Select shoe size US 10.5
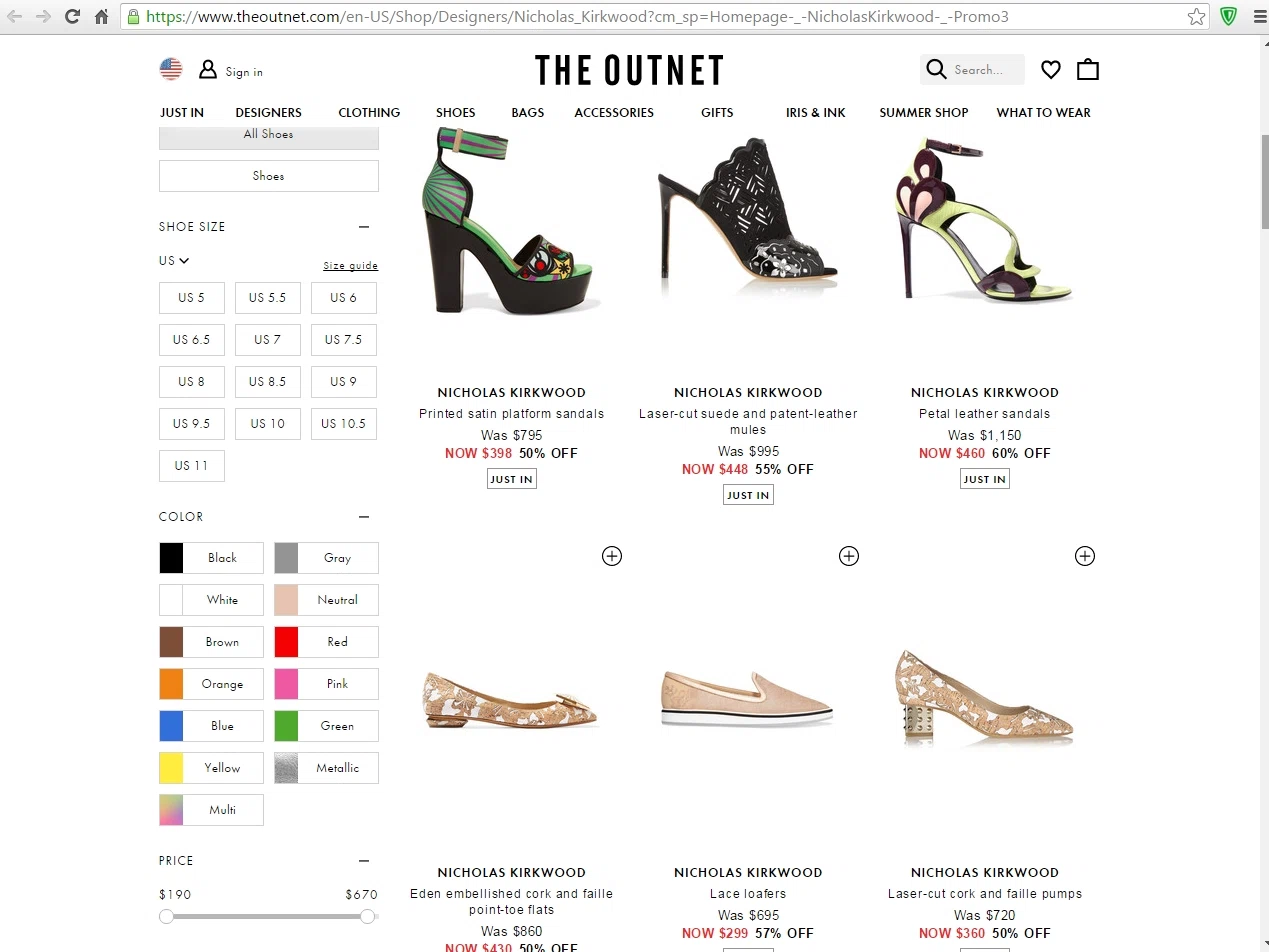Image resolution: width=1269 pixels, height=952 pixels. (344, 424)
